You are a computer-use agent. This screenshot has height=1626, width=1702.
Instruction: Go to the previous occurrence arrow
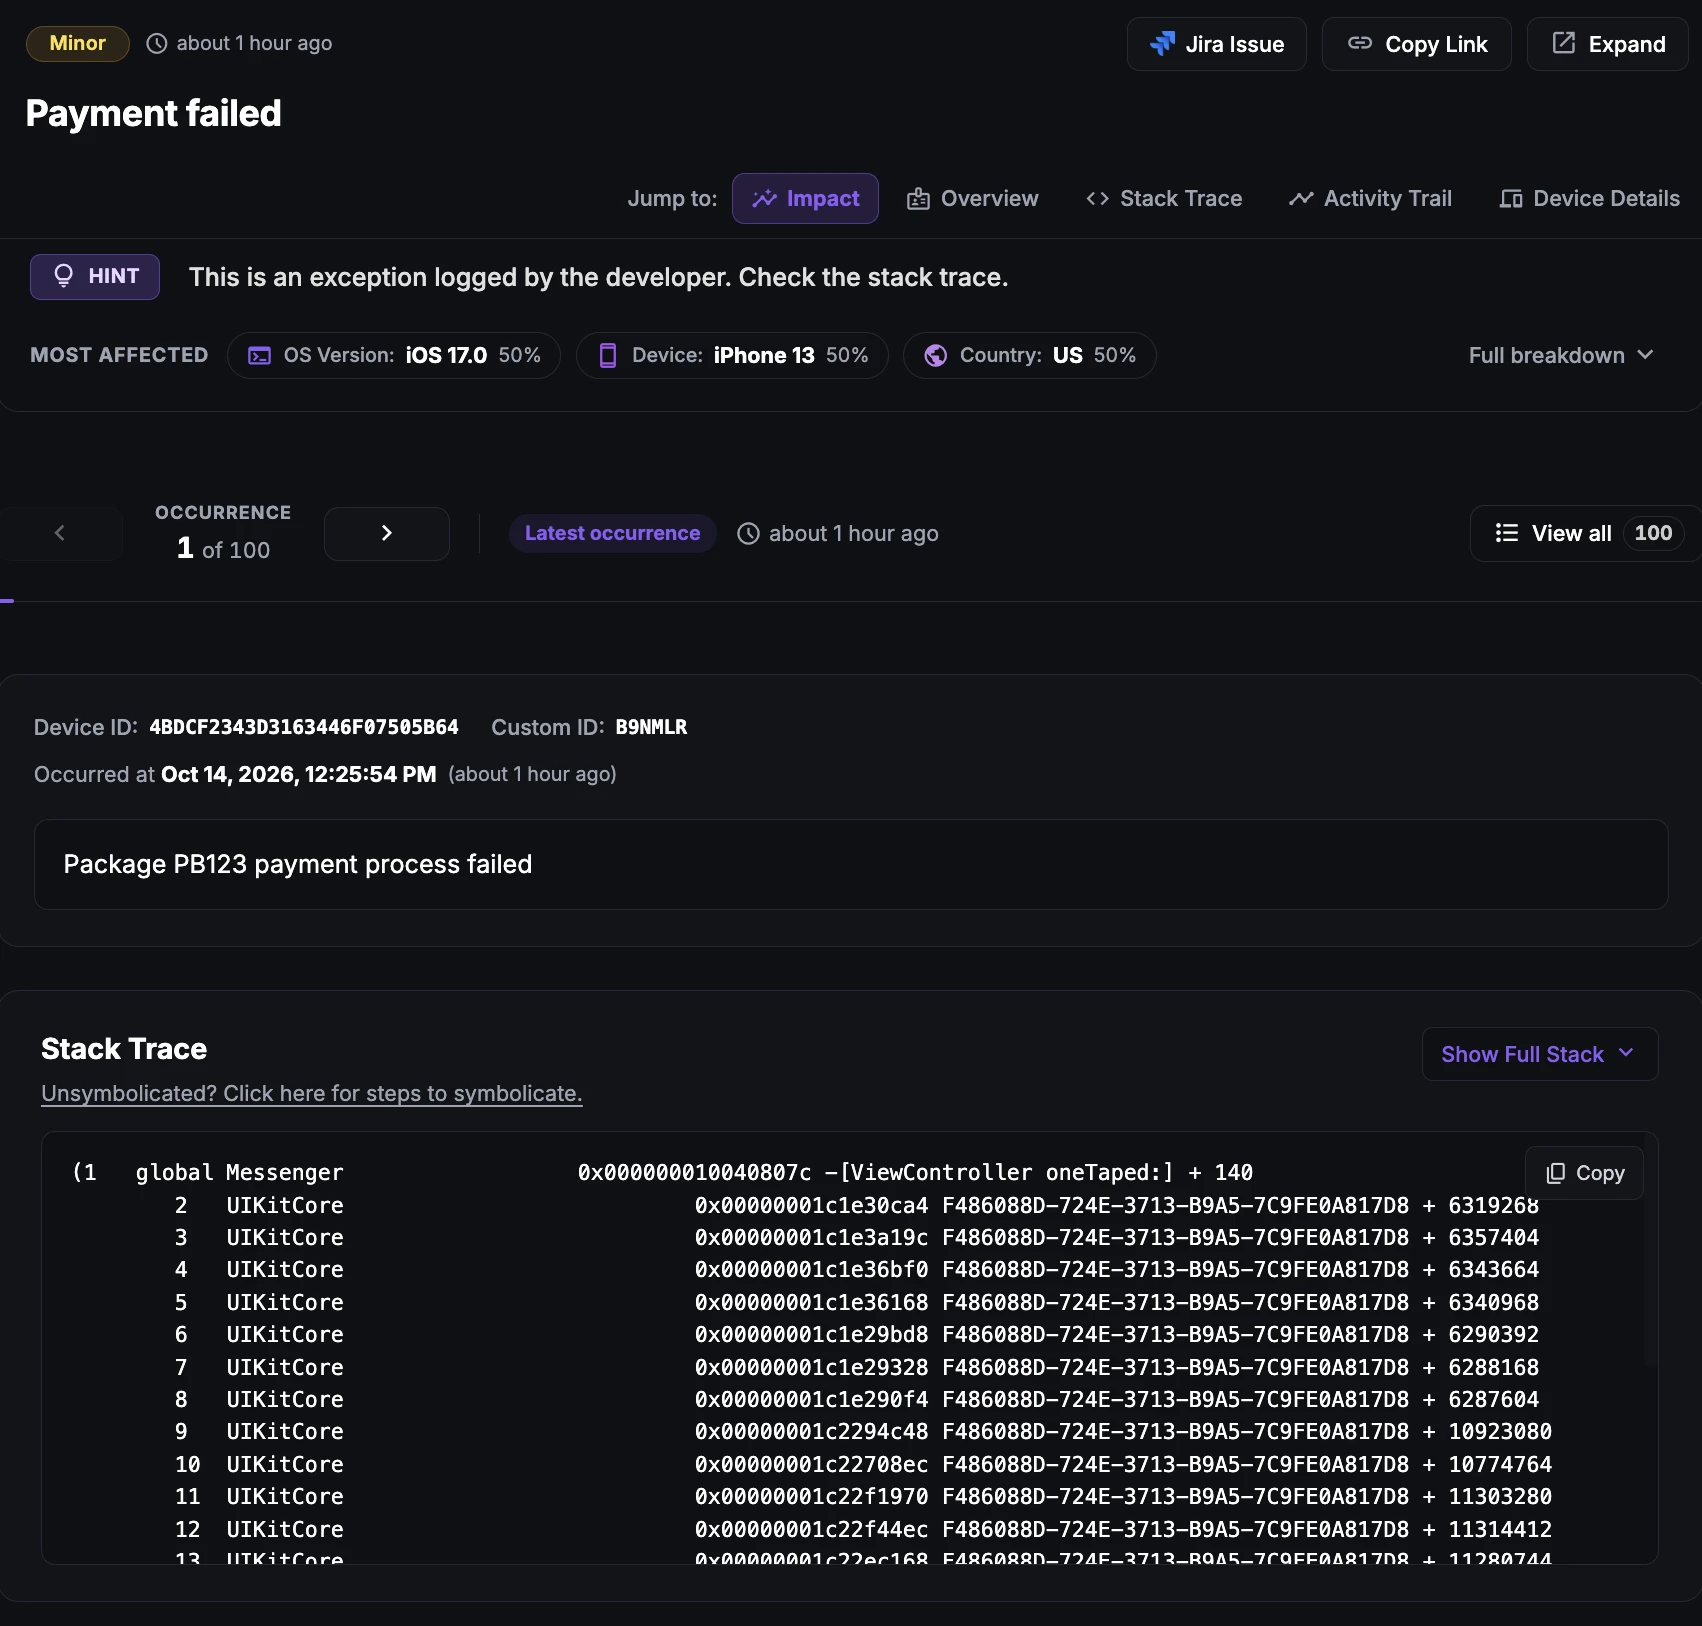[x=60, y=533]
